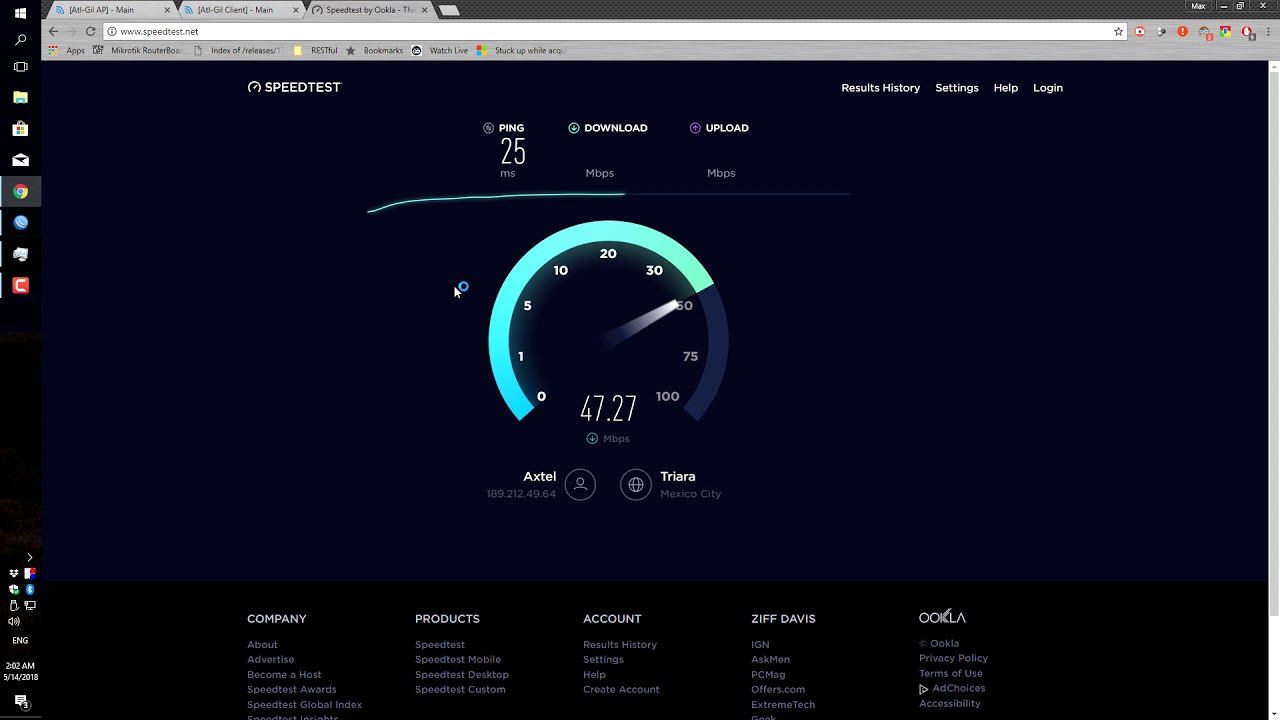
Task: Click Login in top navigation
Action: click(1048, 88)
